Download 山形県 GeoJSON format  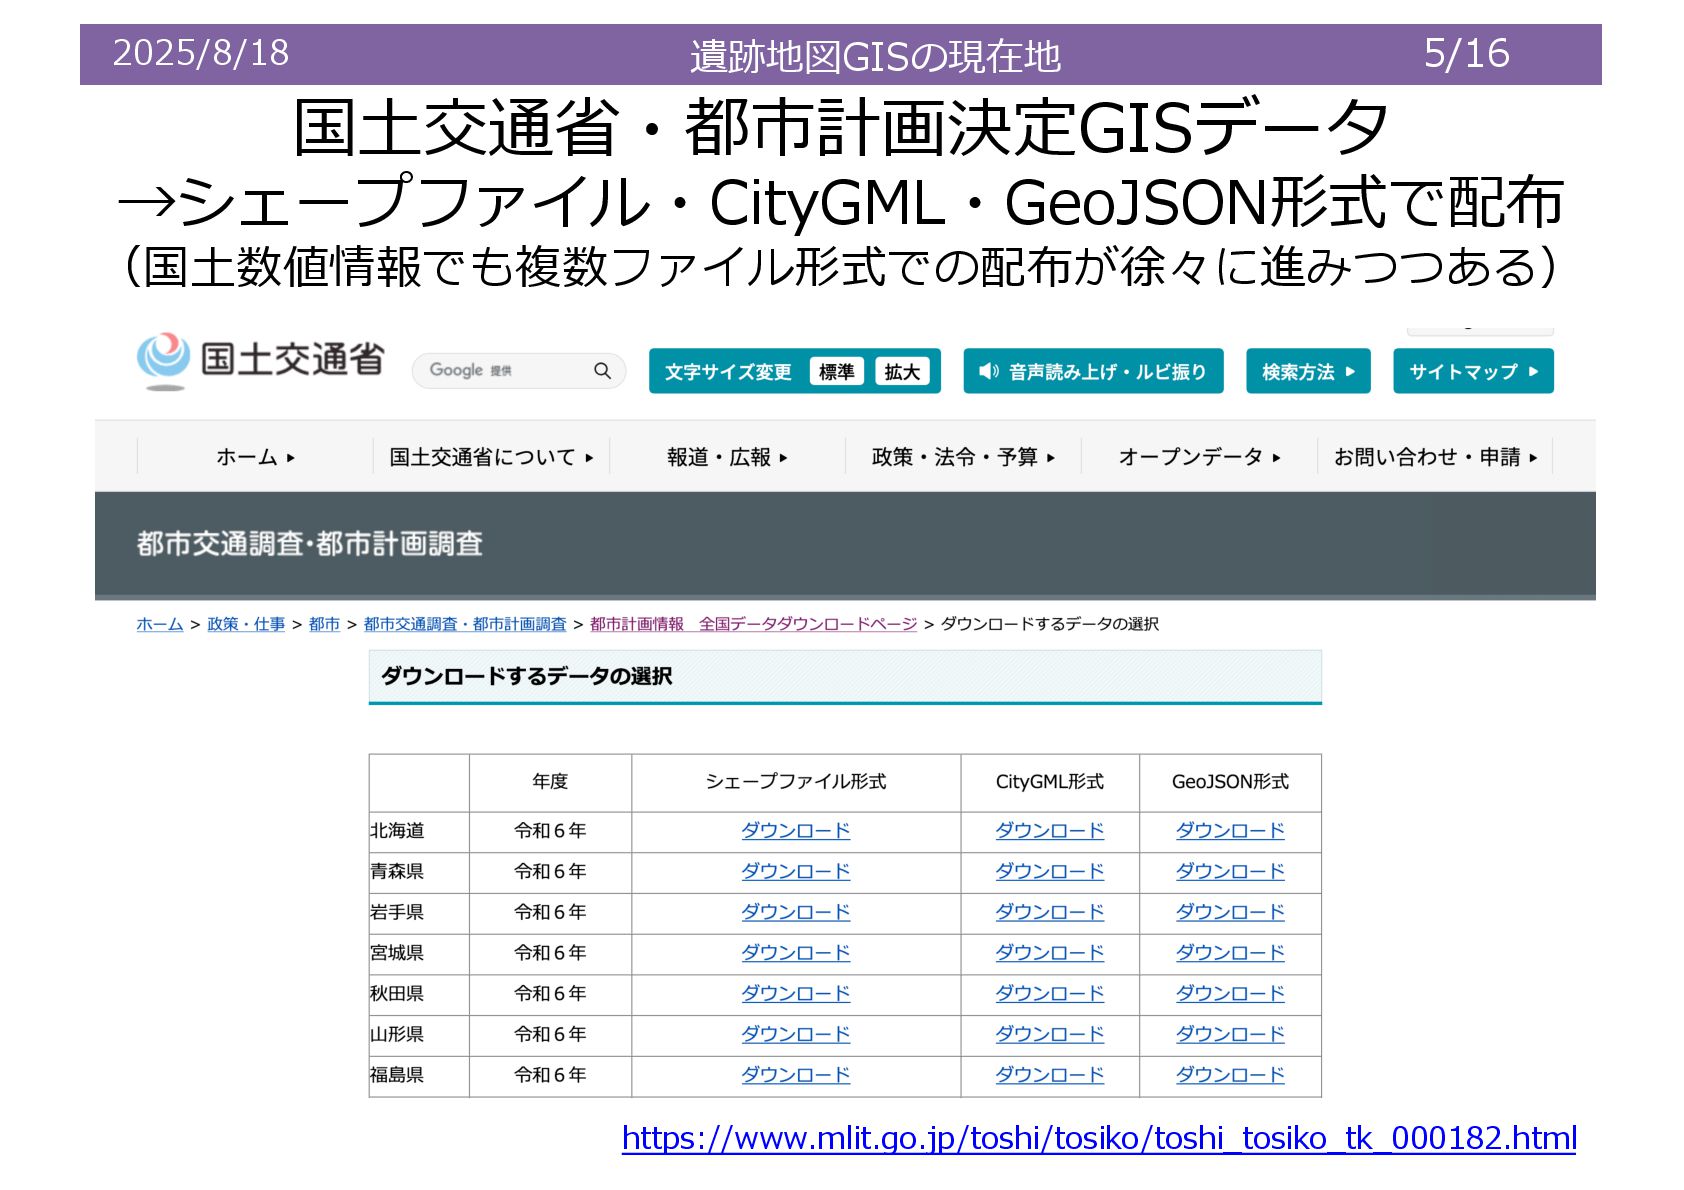pyautogui.click(x=1230, y=1034)
